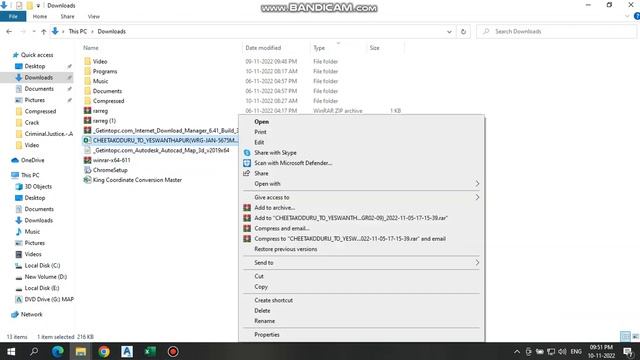Select the winrar-x64-611 file icon
This screenshot has height=360, width=640.
(x=87, y=160)
